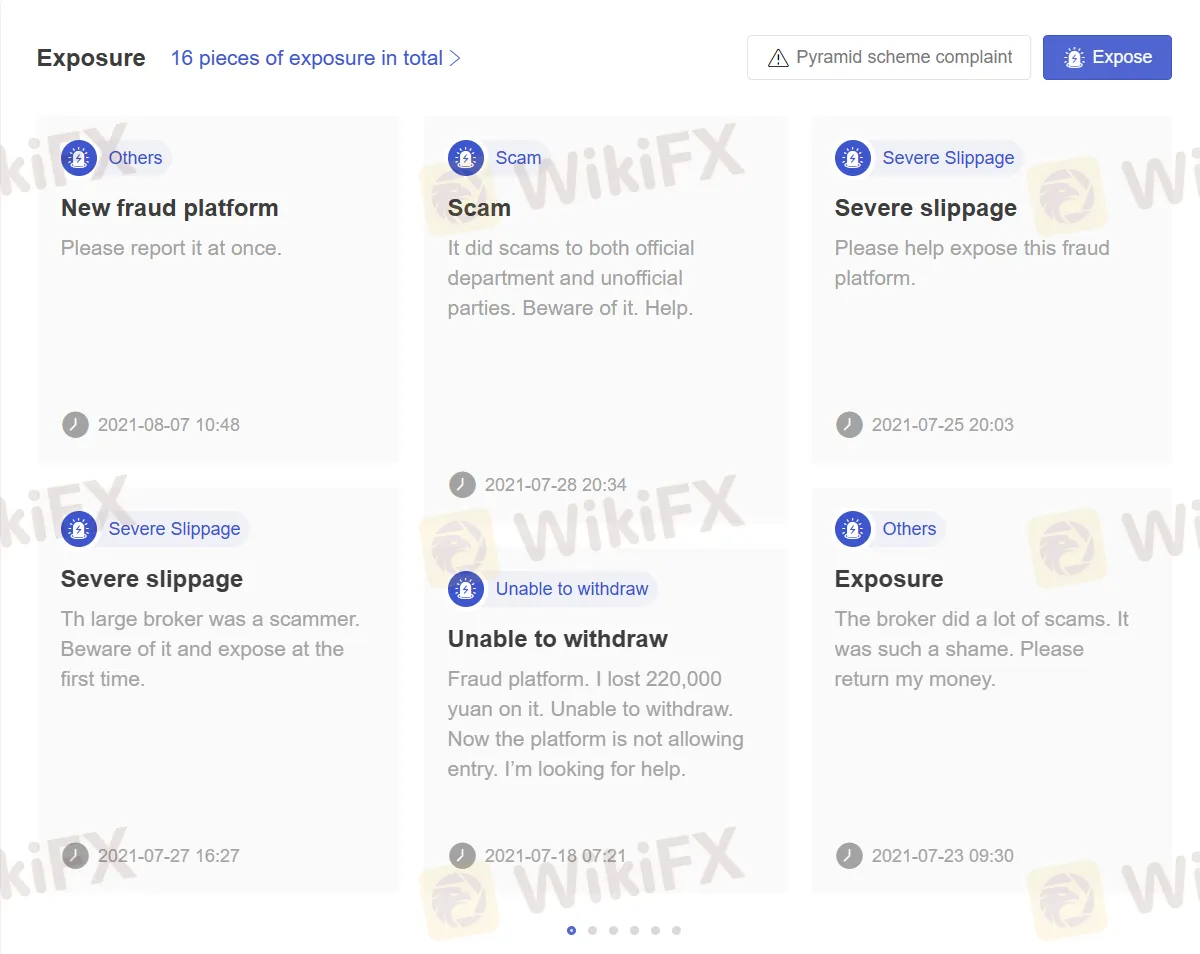Click the siren icon on the Scam badge
This screenshot has height=954, width=1200.
point(466,157)
